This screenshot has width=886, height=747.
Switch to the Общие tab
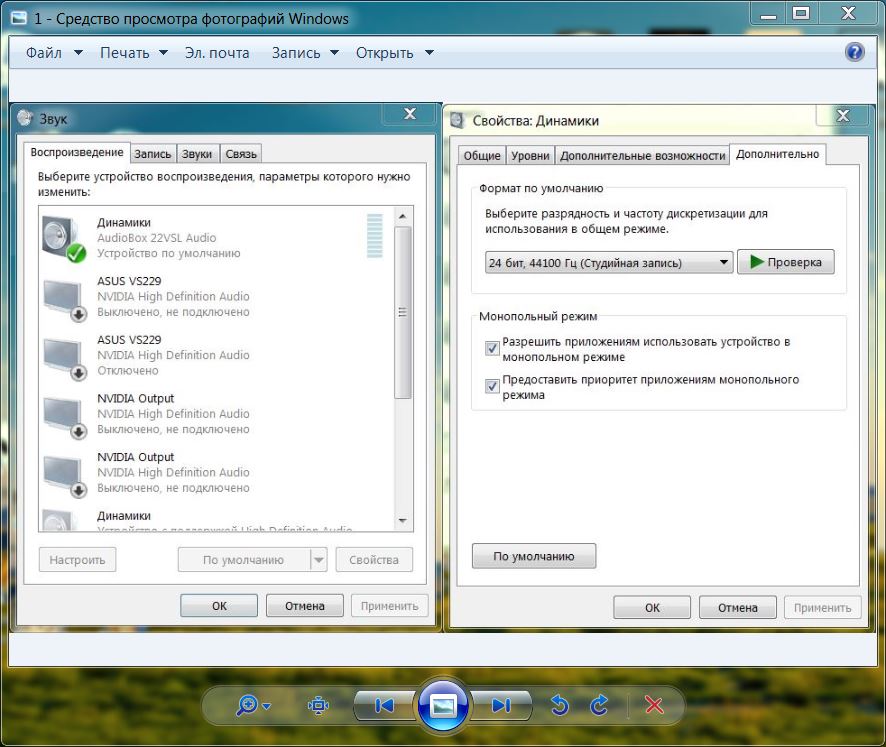click(x=482, y=155)
